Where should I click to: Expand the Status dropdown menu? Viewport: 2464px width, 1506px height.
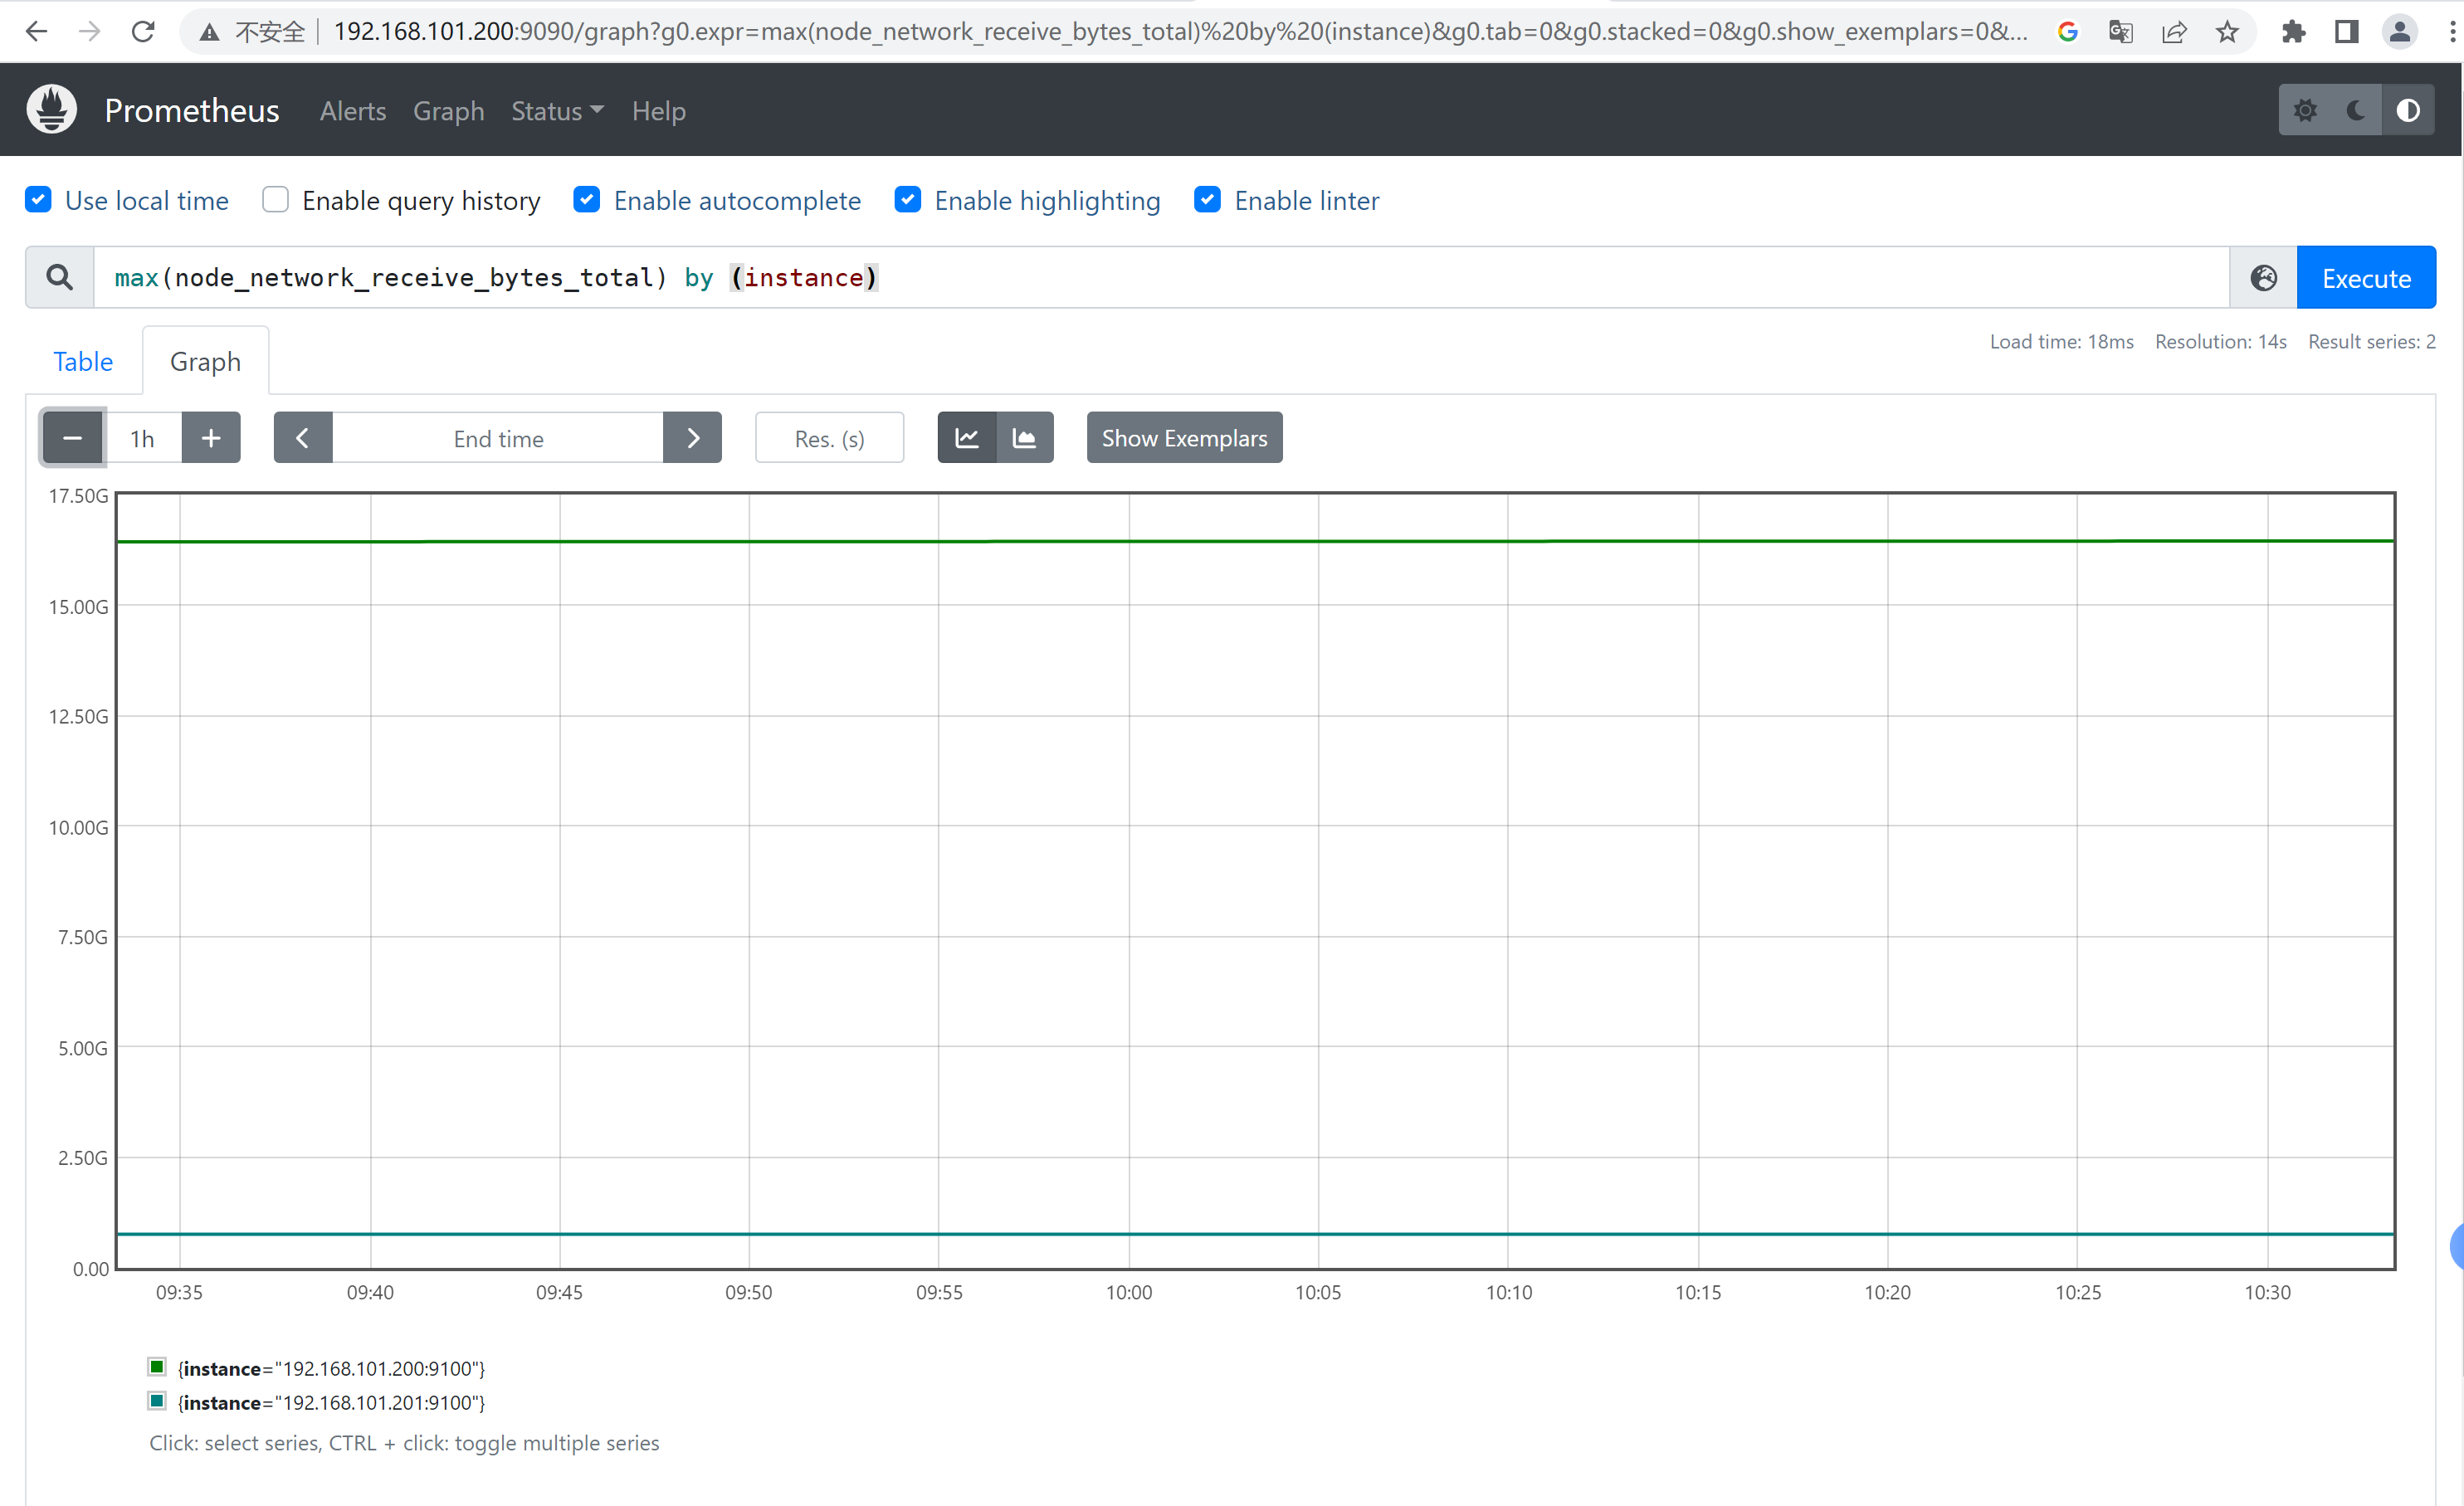557,111
